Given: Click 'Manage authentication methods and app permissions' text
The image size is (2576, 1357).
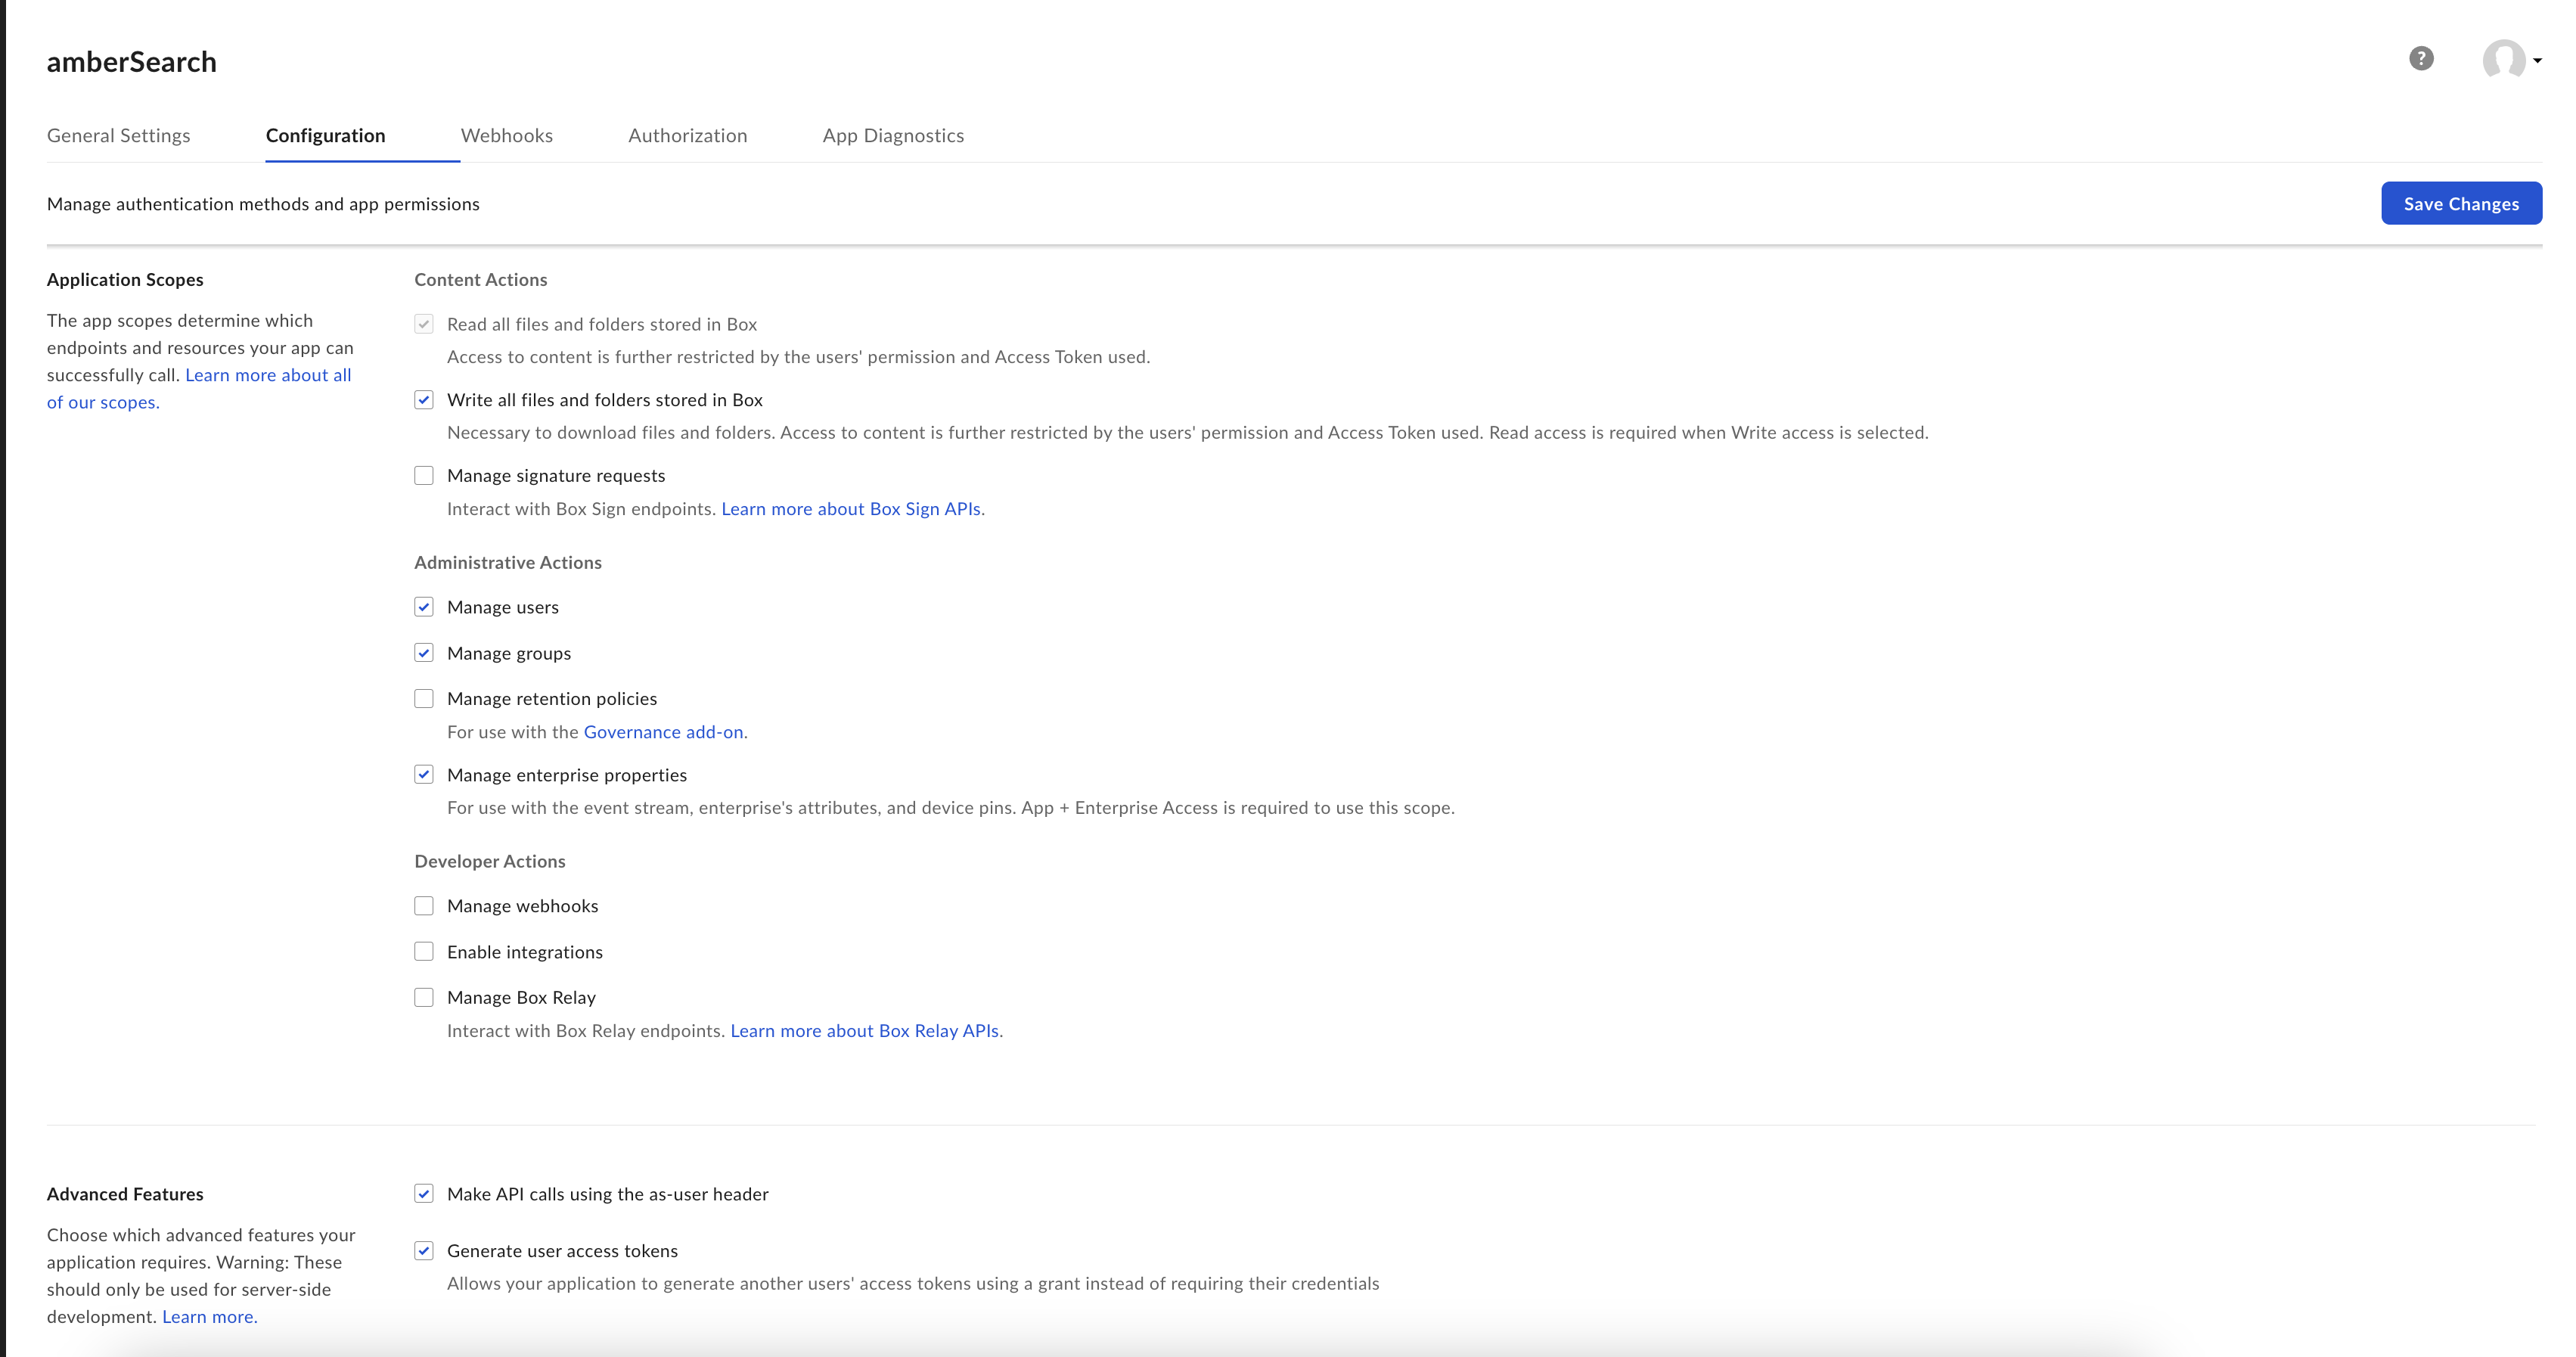Looking at the screenshot, I should pos(263,204).
